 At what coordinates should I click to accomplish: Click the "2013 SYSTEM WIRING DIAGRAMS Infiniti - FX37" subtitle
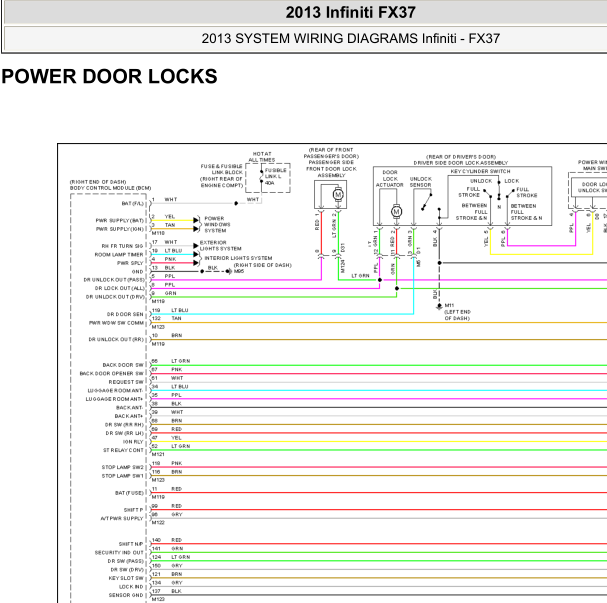pyautogui.click(x=350, y=38)
